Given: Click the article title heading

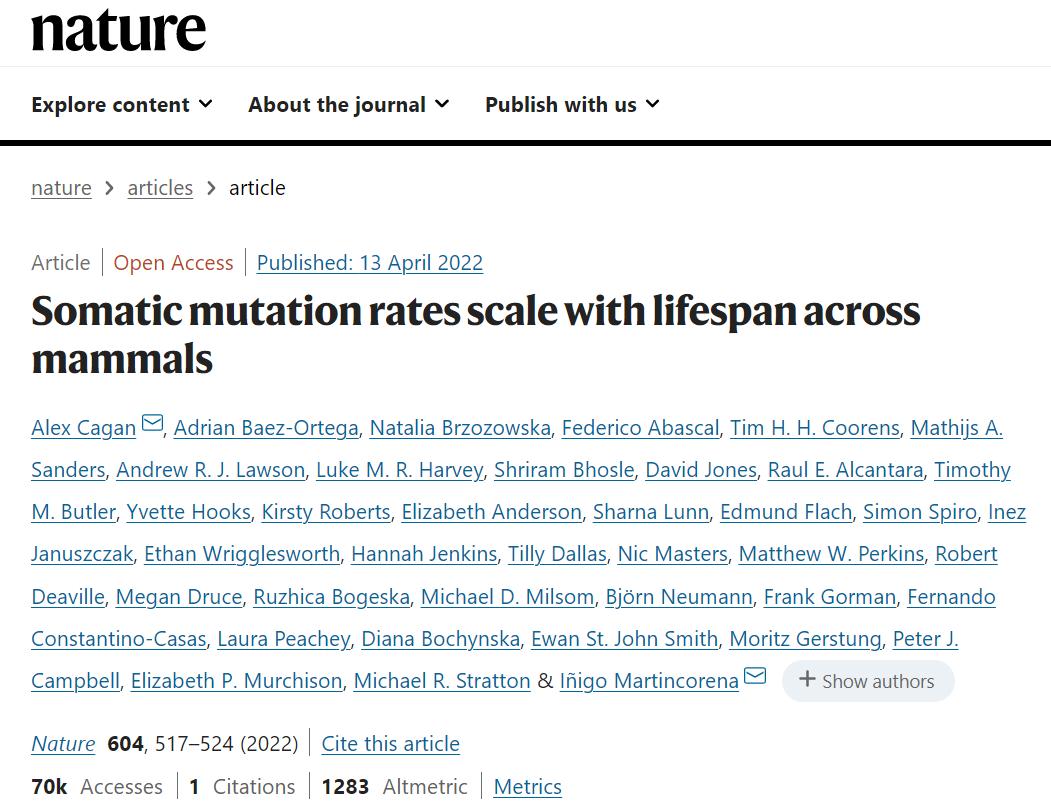Looking at the screenshot, I should point(475,334).
